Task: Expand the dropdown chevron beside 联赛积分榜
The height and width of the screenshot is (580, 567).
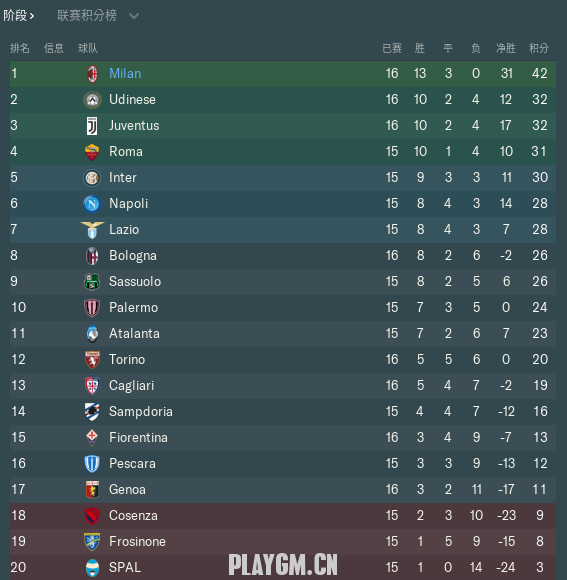Action: tap(134, 16)
